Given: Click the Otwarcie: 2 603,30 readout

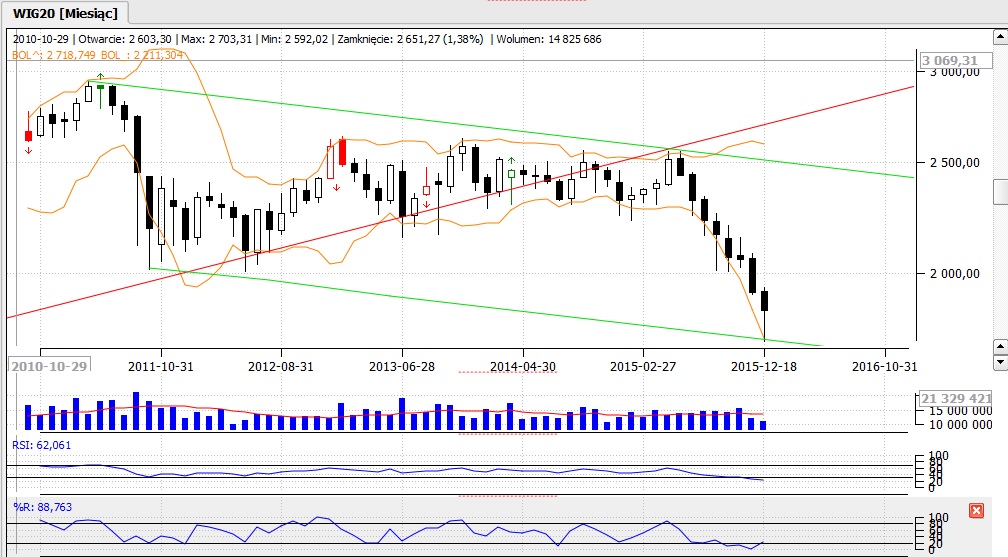Looking at the screenshot, I should click(125, 39).
